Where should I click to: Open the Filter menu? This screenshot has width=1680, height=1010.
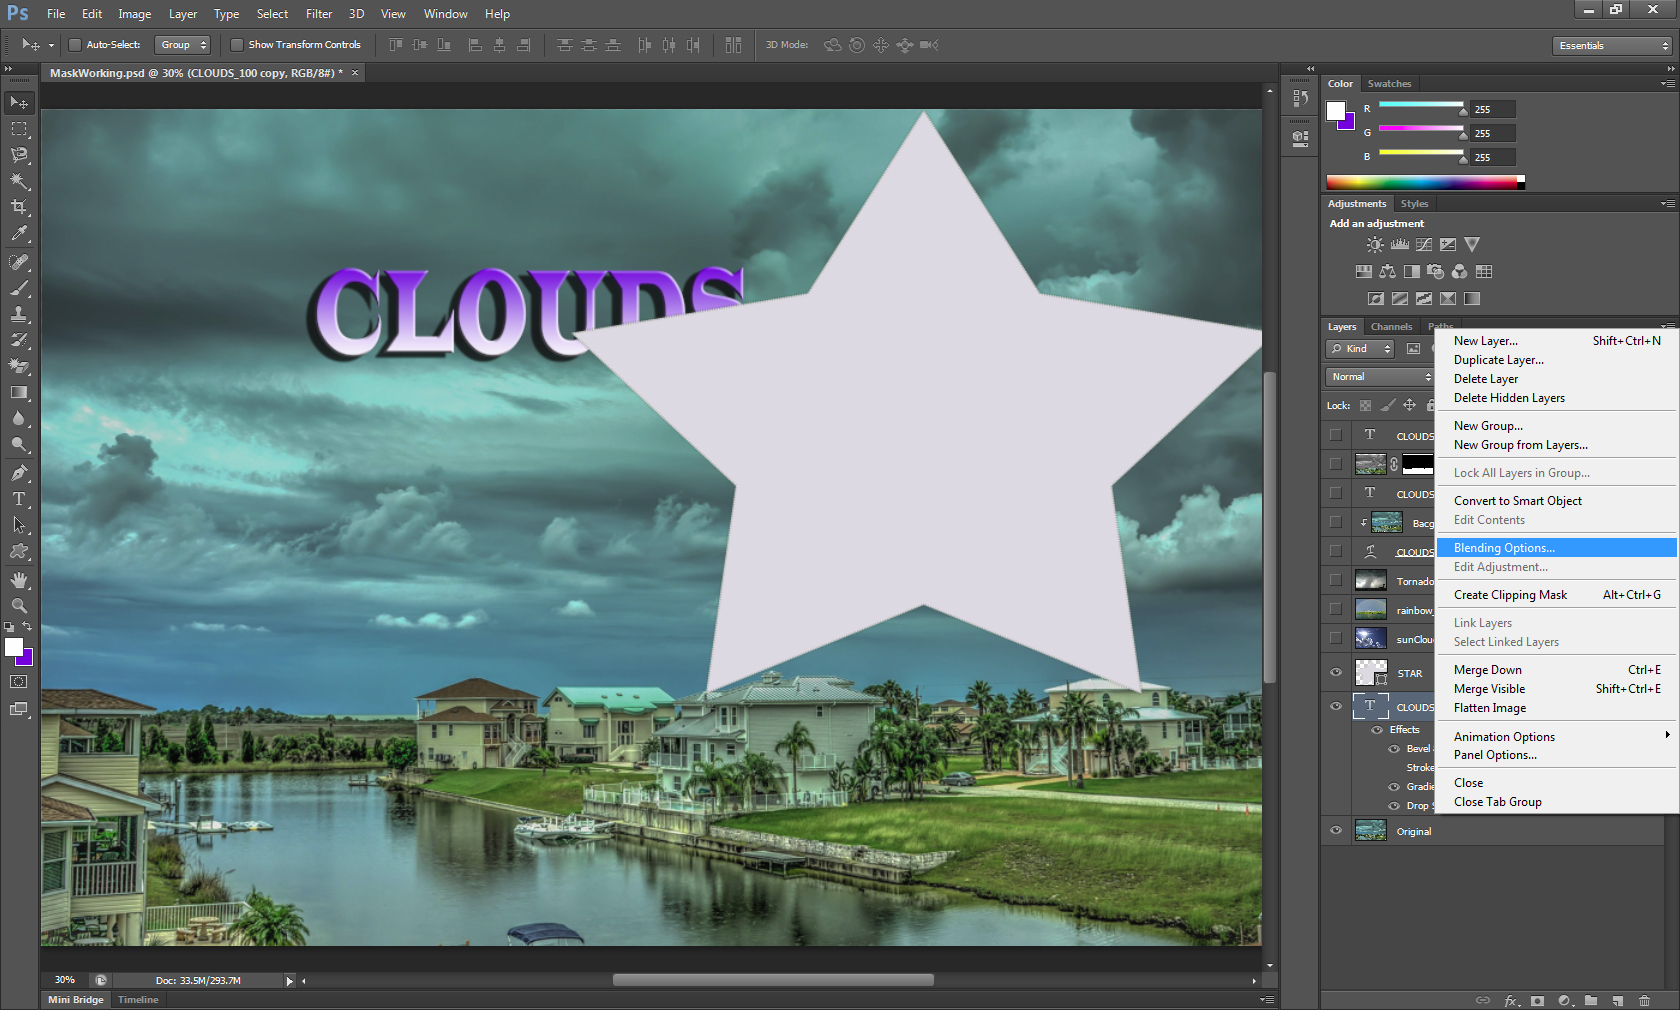[x=318, y=14]
